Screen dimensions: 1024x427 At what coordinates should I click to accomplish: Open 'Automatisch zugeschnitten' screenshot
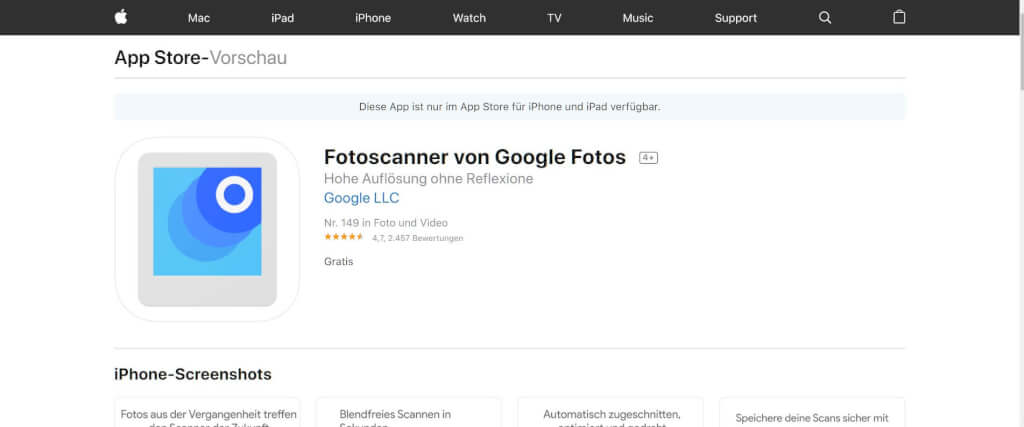click(x=611, y=413)
